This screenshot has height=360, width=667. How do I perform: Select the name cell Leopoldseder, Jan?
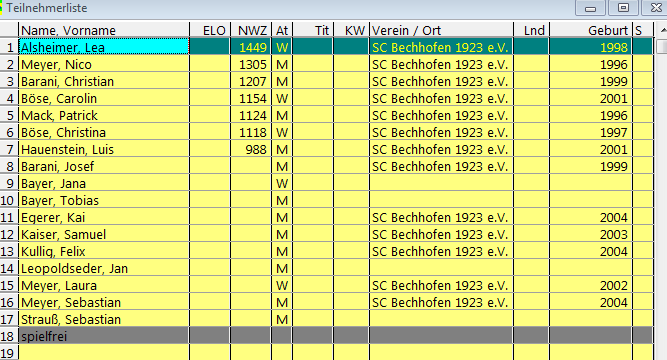click(104, 268)
